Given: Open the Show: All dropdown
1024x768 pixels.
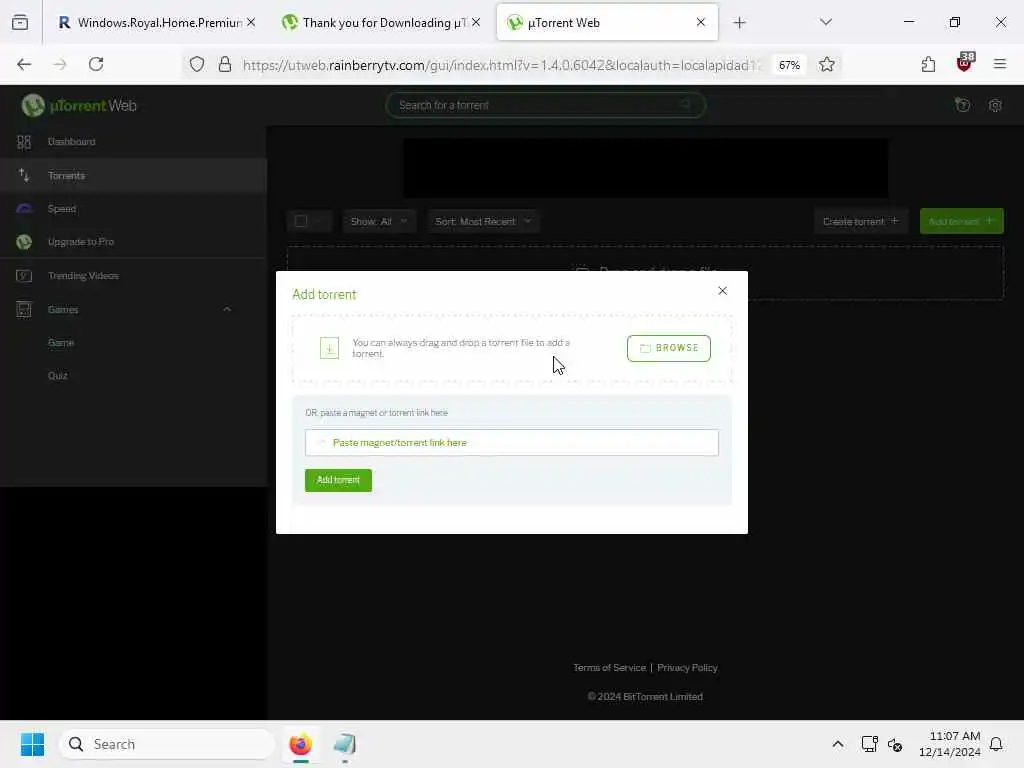Looking at the screenshot, I should [379, 221].
